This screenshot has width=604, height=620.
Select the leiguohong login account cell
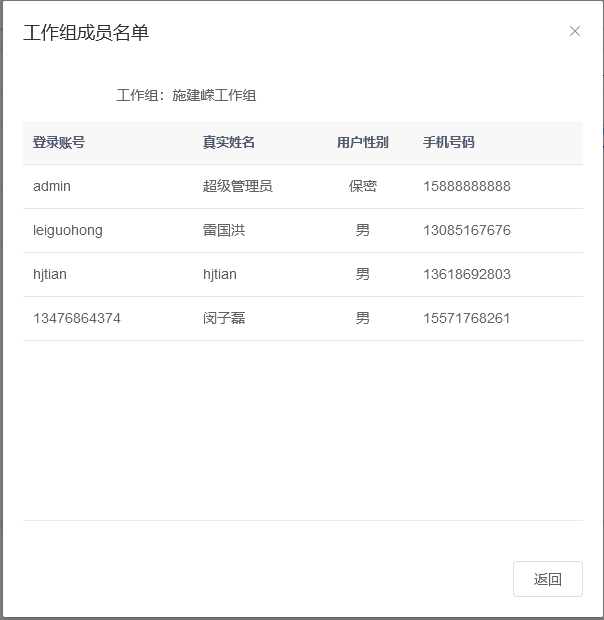coord(68,230)
